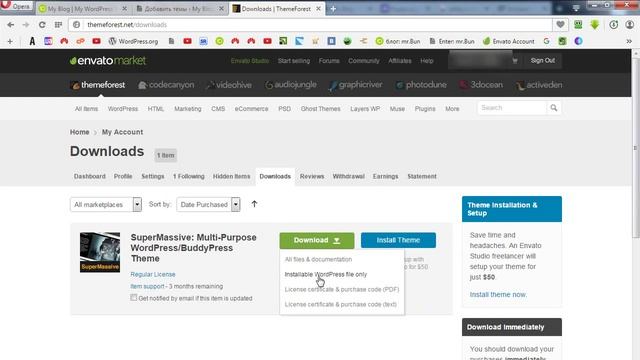
Task: Open the Enter mr.Bun bookmark
Action: click(x=452, y=41)
